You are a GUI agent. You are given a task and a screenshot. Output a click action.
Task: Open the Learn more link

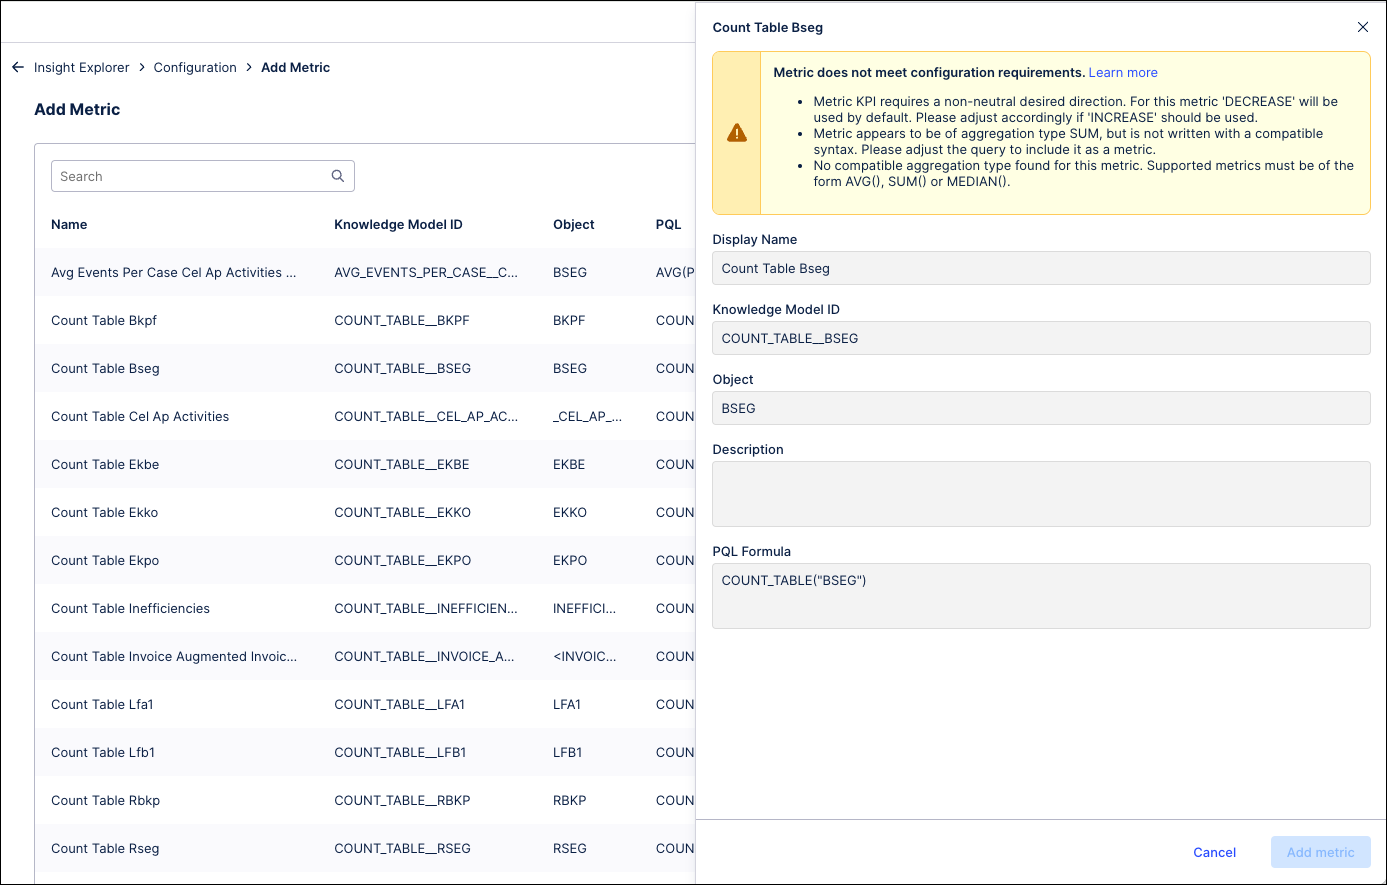(x=1123, y=72)
